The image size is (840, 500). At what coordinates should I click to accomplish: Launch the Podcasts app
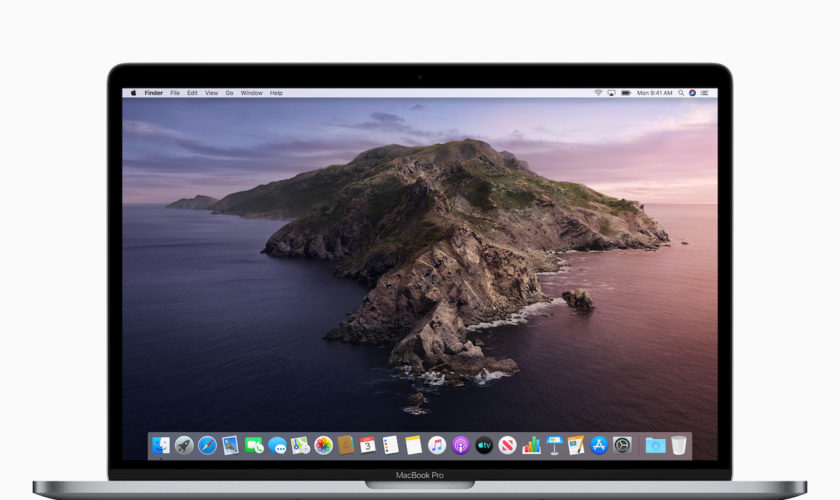tap(460, 445)
